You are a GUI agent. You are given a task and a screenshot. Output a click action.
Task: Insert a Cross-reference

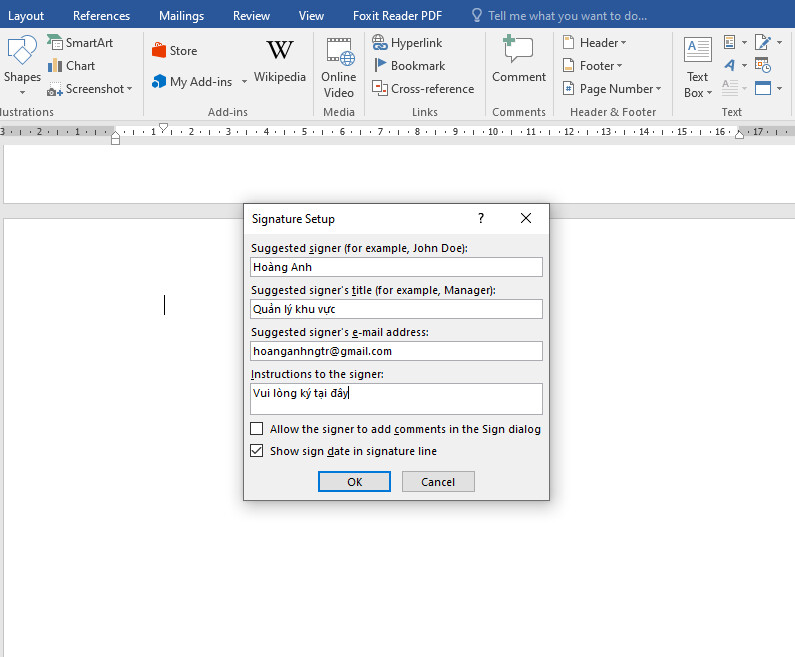point(423,89)
